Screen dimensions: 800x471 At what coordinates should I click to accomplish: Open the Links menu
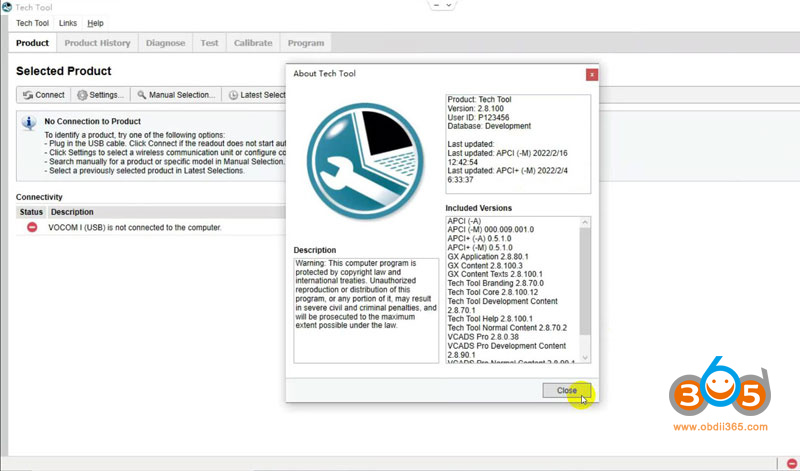[68, 23]
